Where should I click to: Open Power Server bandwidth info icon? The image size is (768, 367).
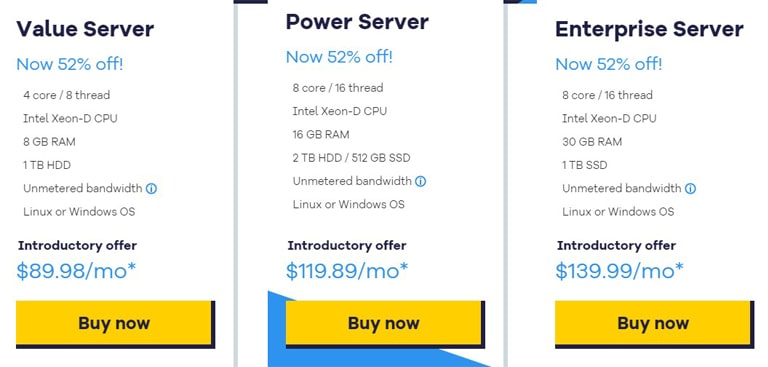click(x=421, y=181)
